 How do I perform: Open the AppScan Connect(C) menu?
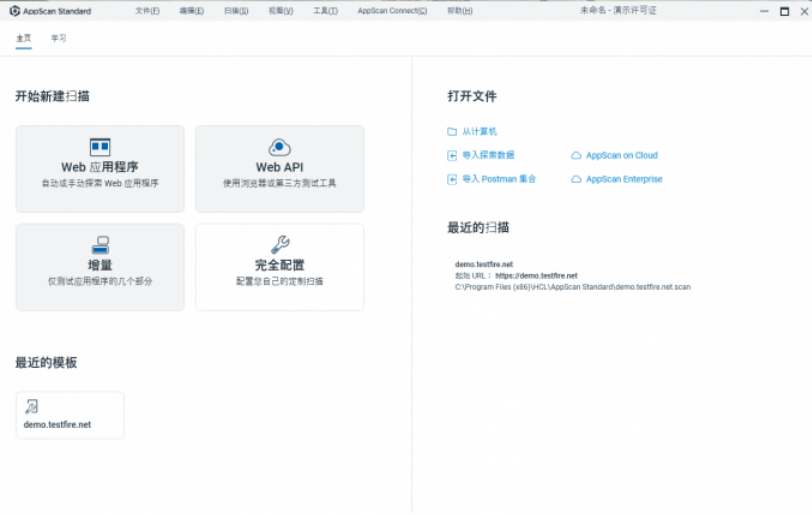(x=393, y=11)
